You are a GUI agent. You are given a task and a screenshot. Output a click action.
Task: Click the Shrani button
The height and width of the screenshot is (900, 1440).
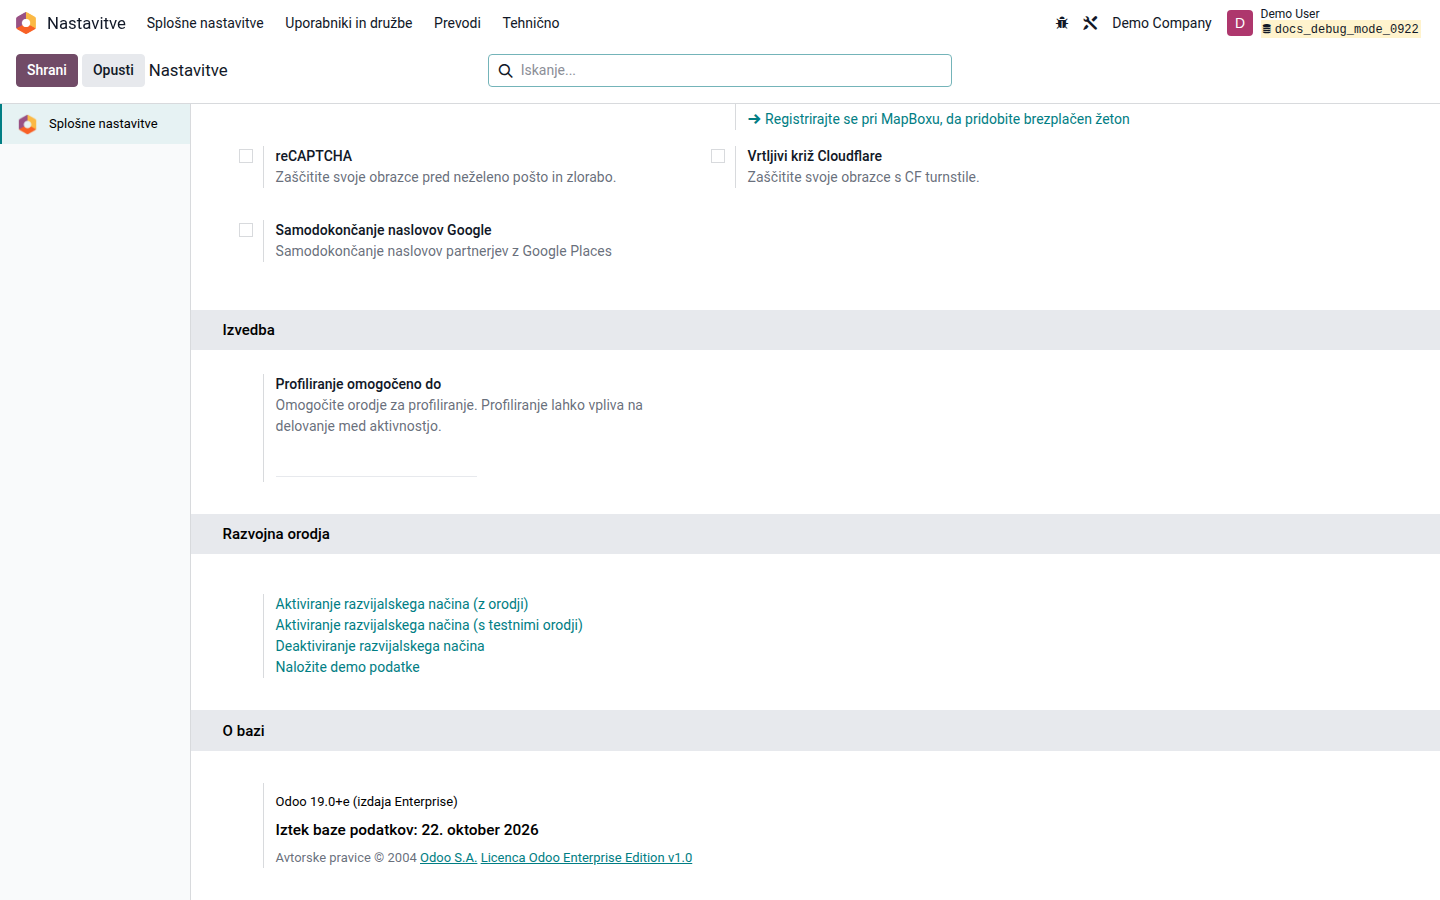pos(47,70)
